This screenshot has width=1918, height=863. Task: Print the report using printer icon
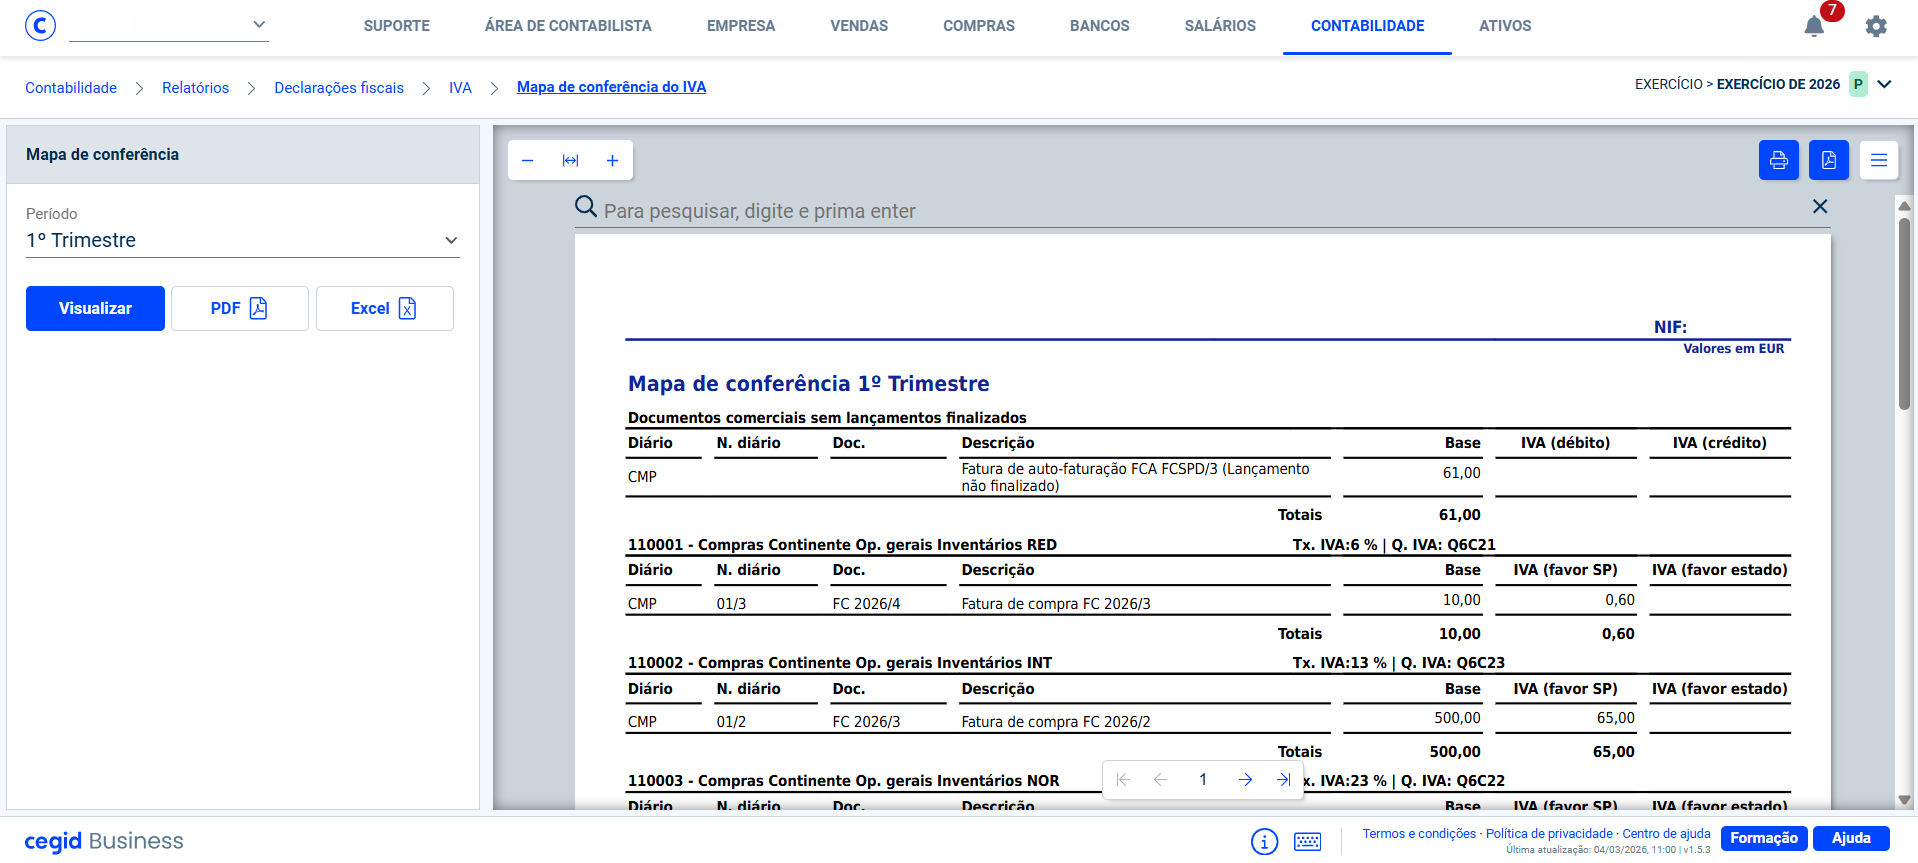(1779, 160)
